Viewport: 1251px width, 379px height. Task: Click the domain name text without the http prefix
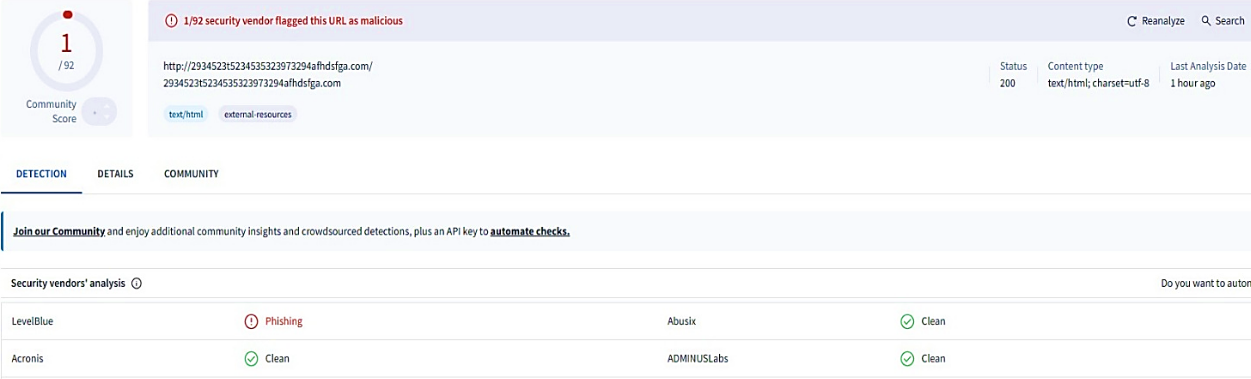252,83
